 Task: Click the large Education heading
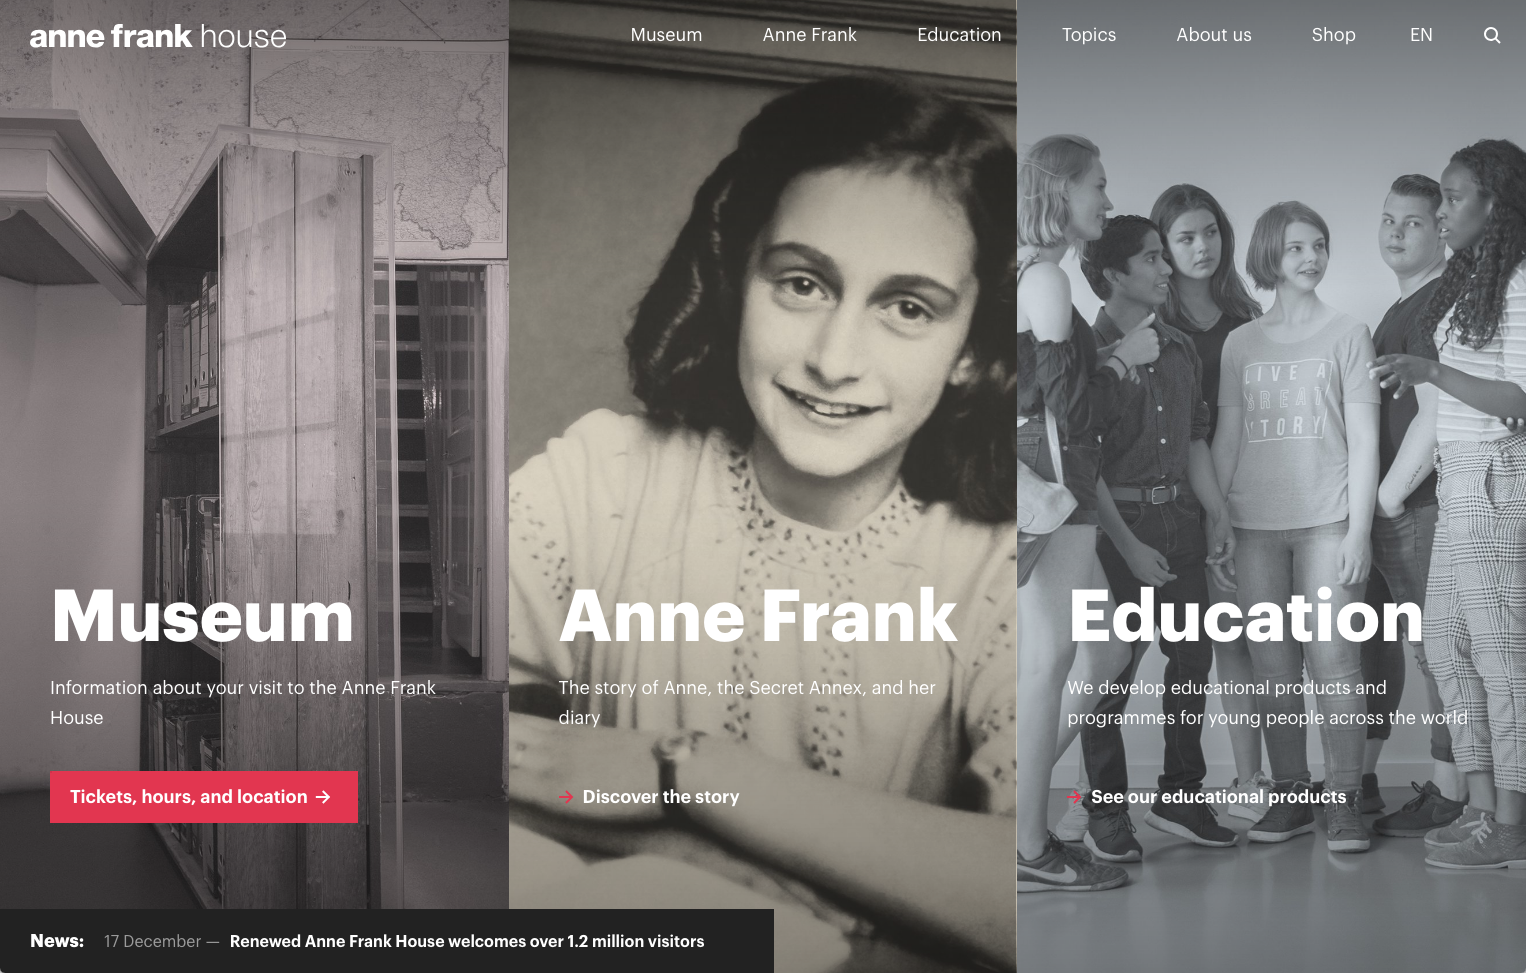pos(1246,617)
